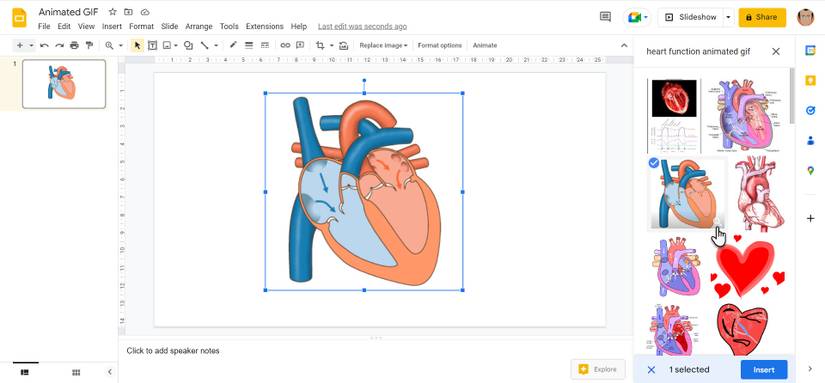Open the Tools menu
The width and height of the screenshot is (825, 383).
(x=229, y=26)
